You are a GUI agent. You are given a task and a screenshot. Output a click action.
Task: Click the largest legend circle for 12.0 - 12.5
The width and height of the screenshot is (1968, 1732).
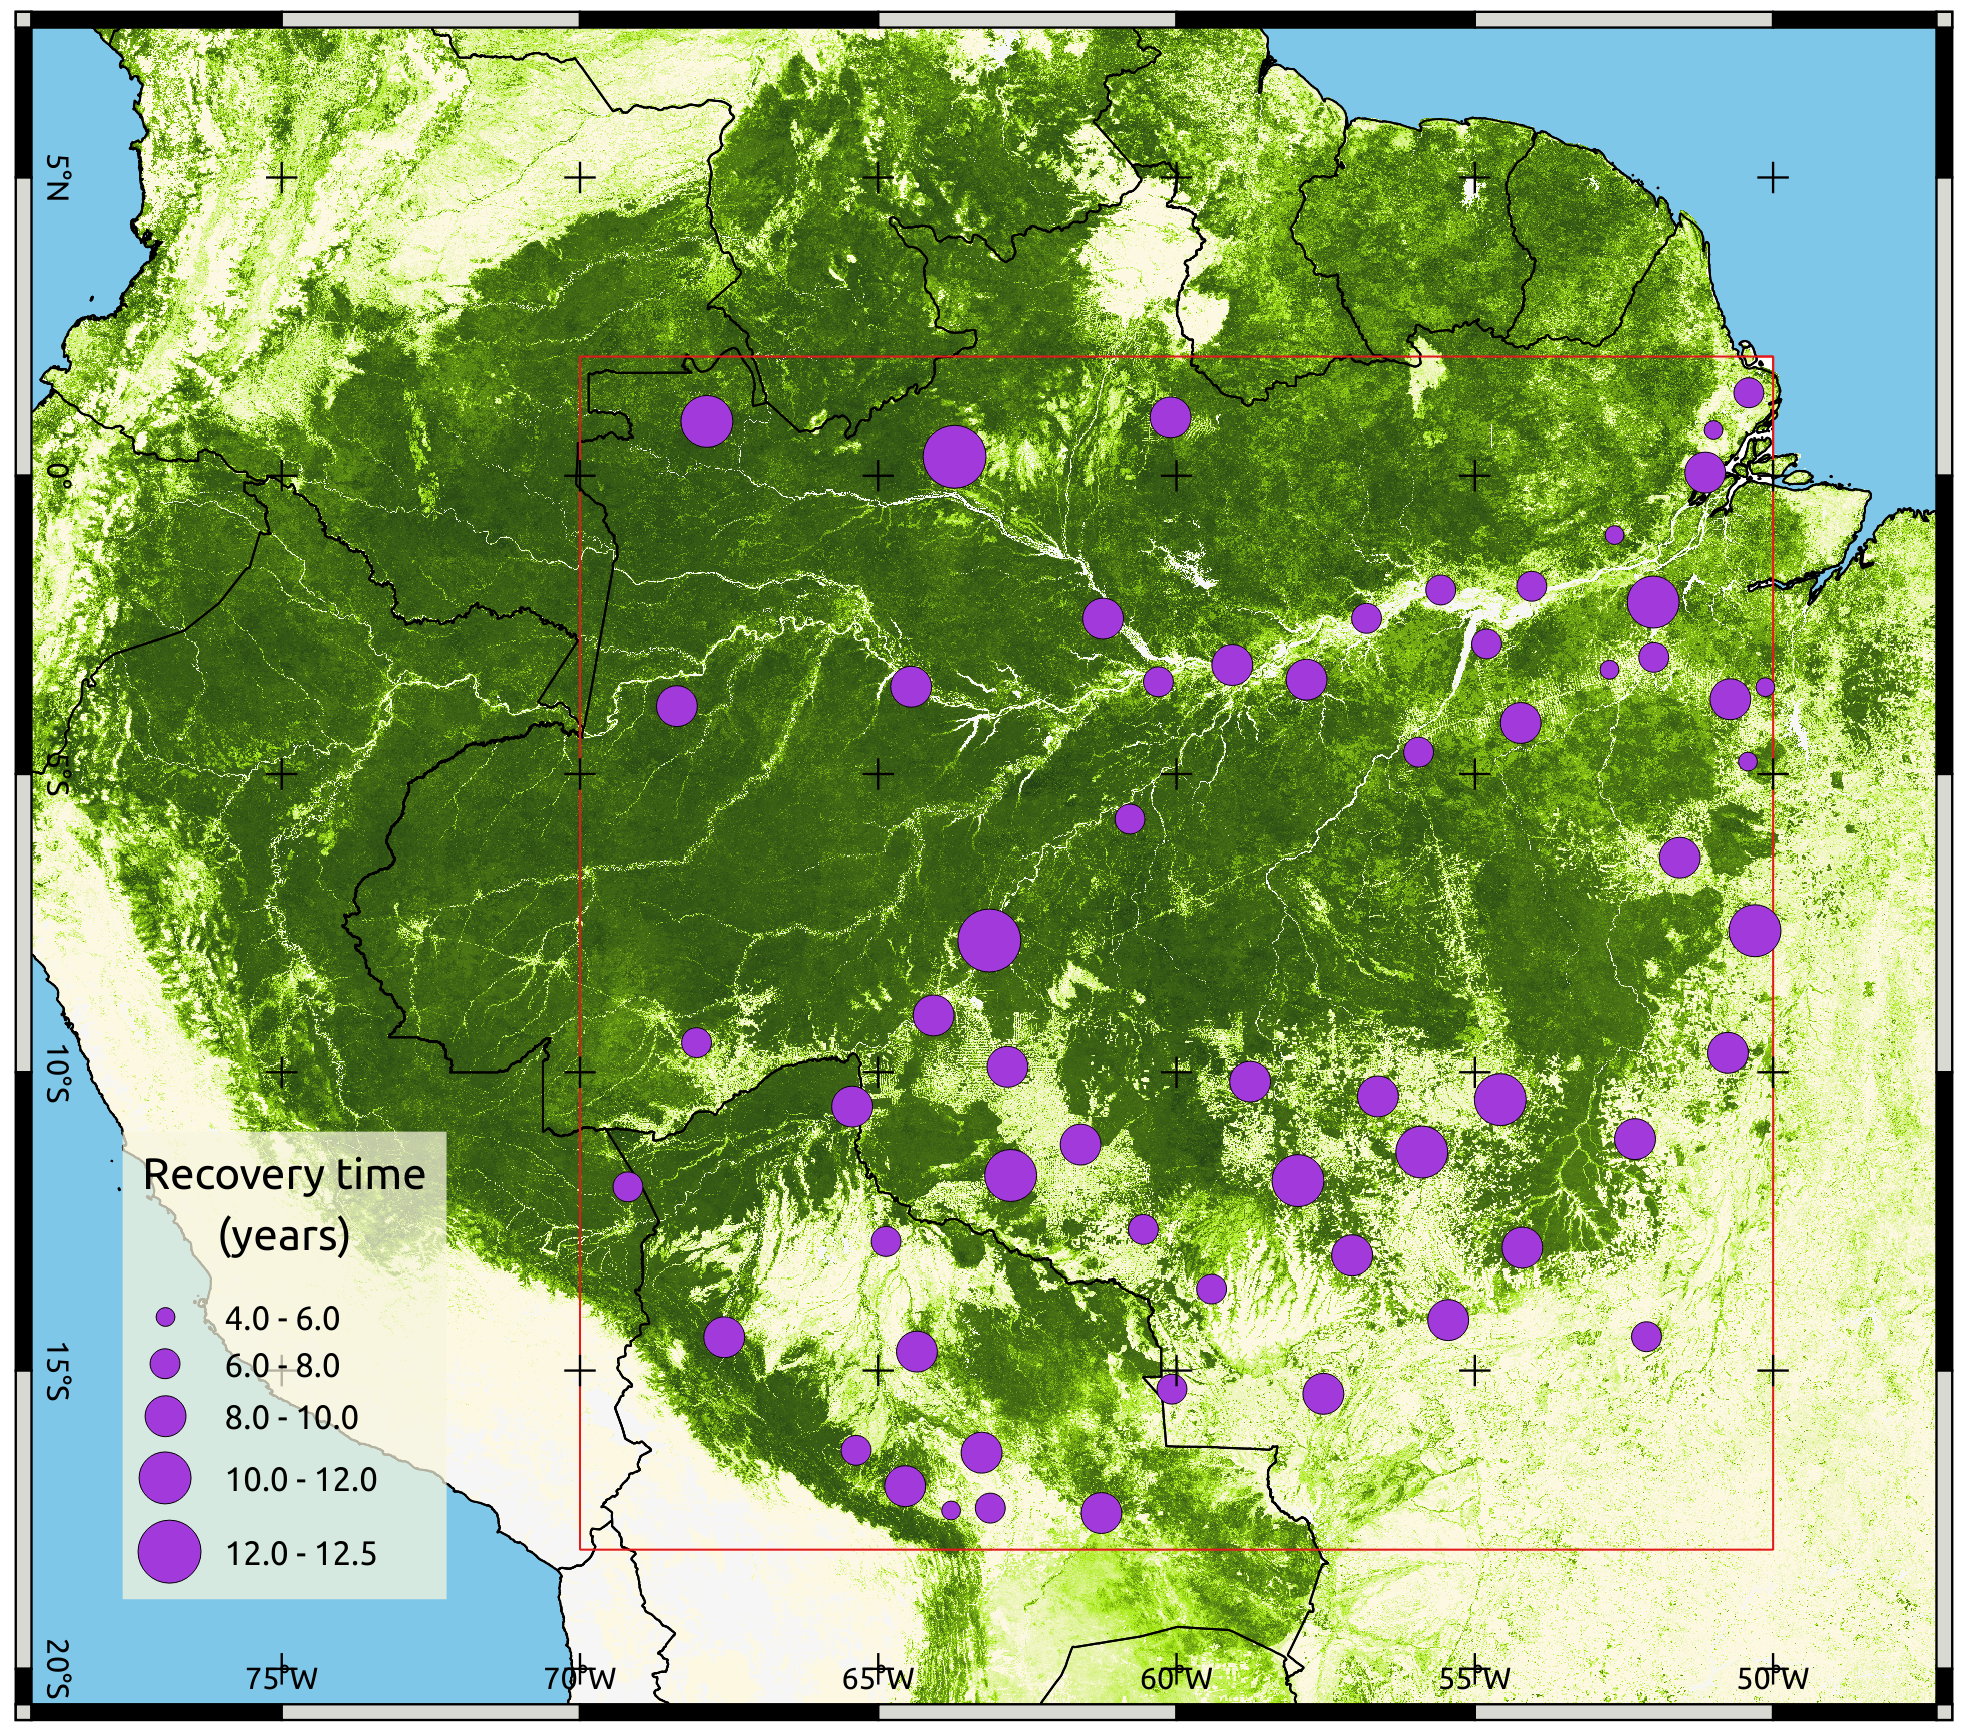(170, 1551)
